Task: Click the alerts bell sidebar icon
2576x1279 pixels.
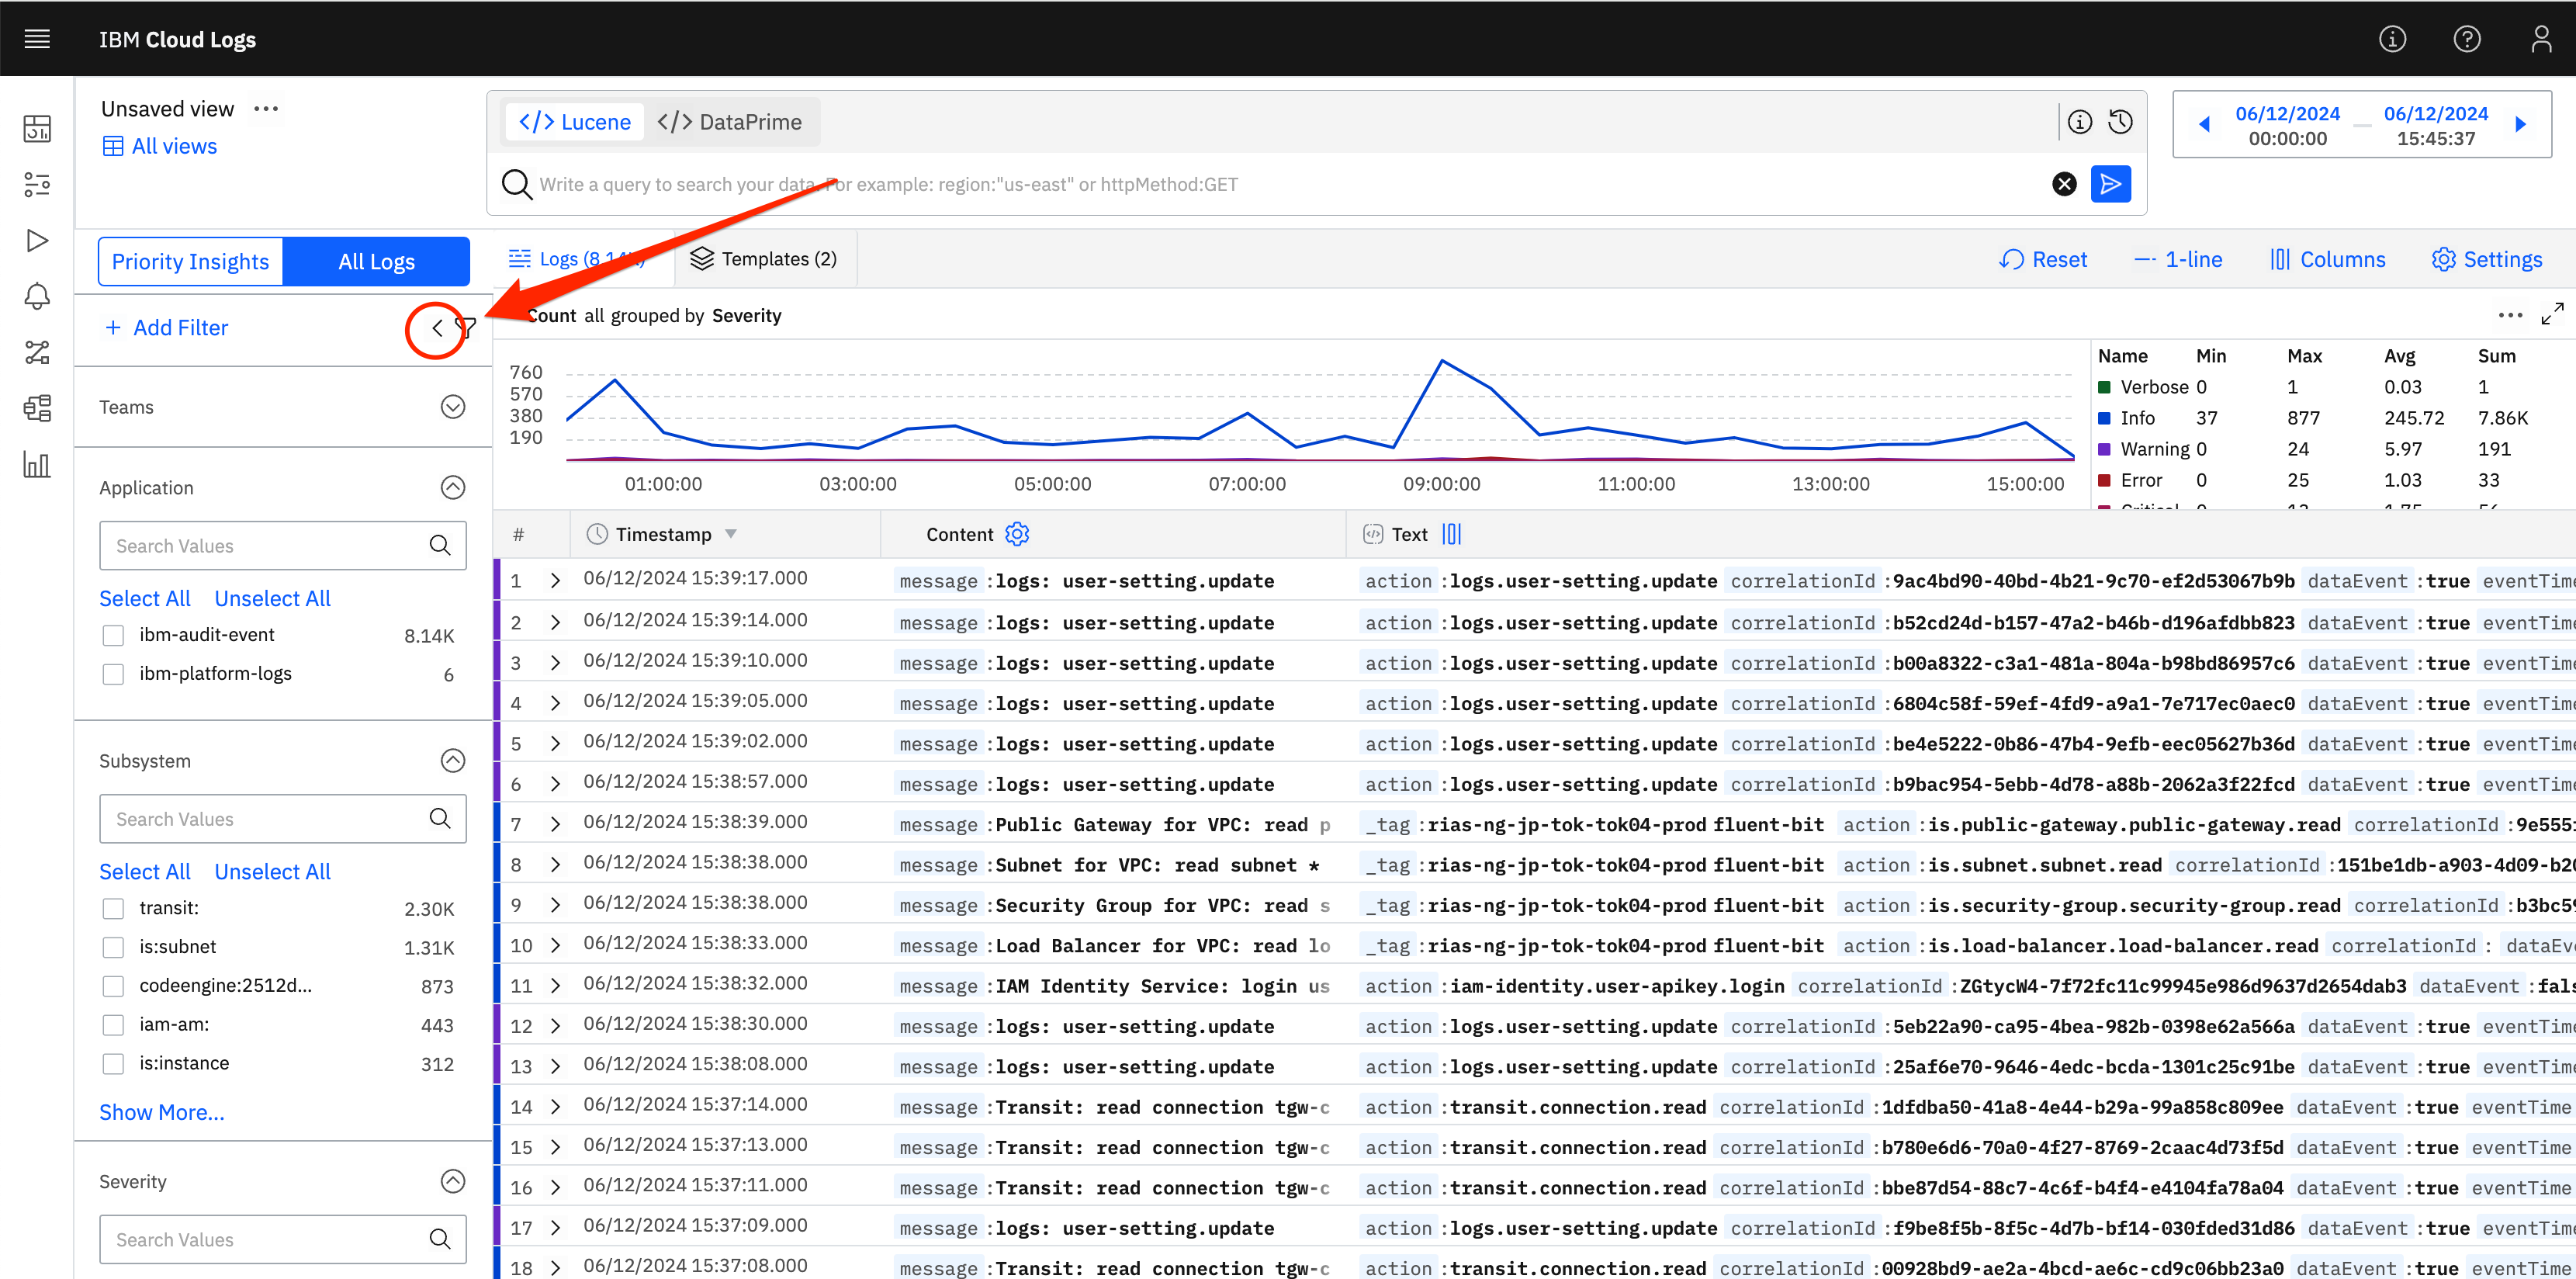Action: (37, 296)
